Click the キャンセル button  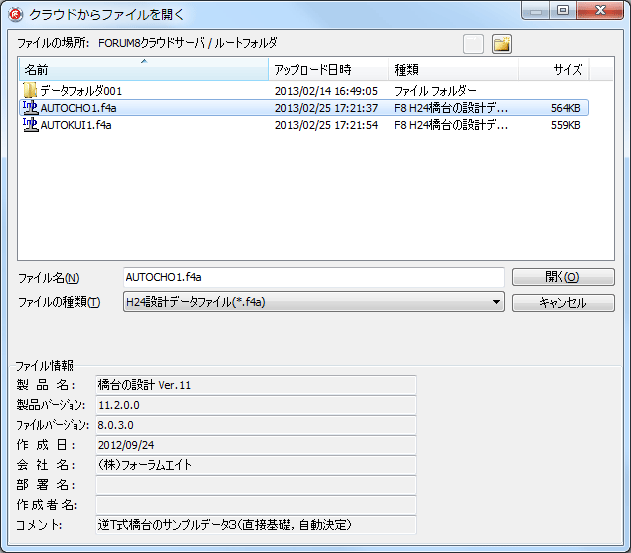[x=563, y=303]
